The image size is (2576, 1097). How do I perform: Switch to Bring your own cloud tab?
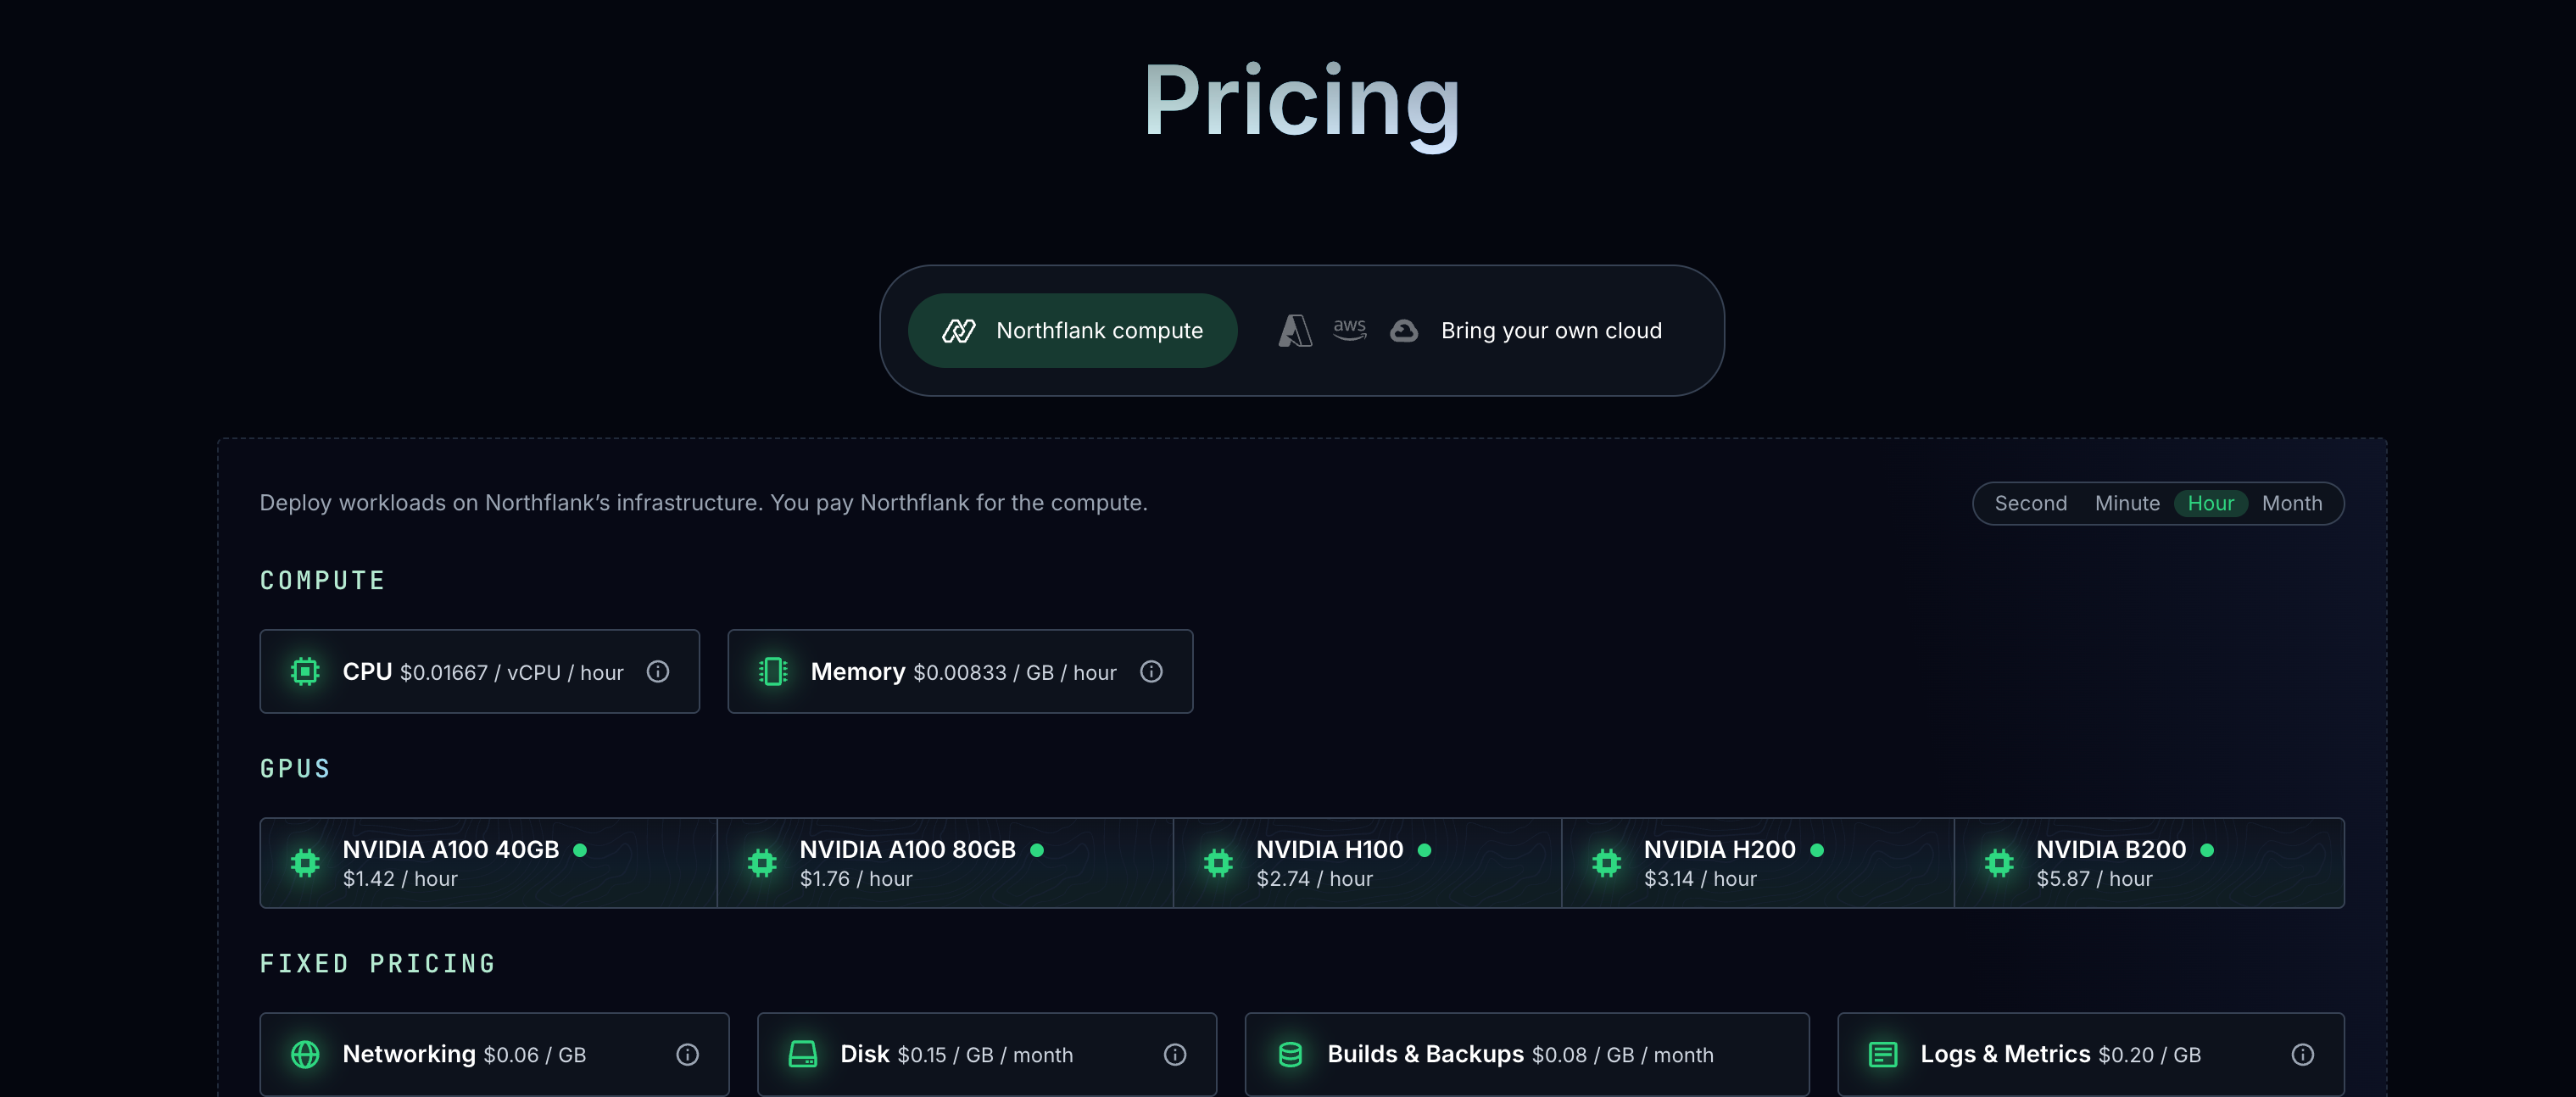tap(1550, 331)
